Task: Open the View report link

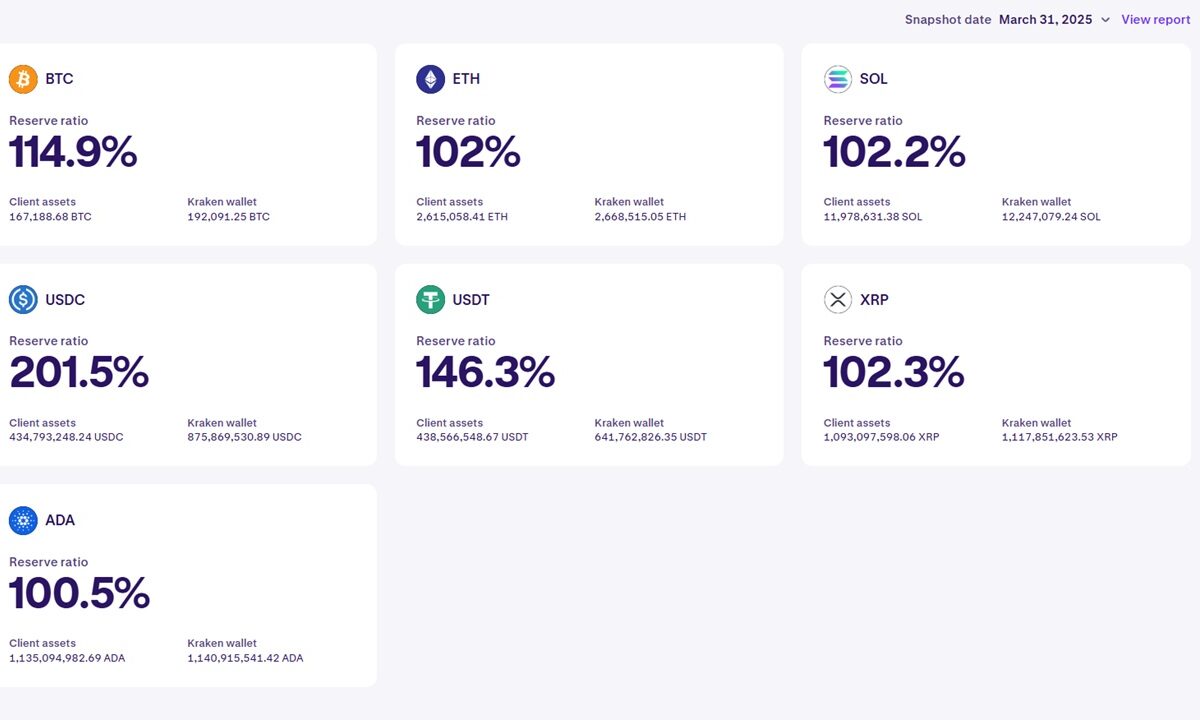Action: click(1156, 20)
